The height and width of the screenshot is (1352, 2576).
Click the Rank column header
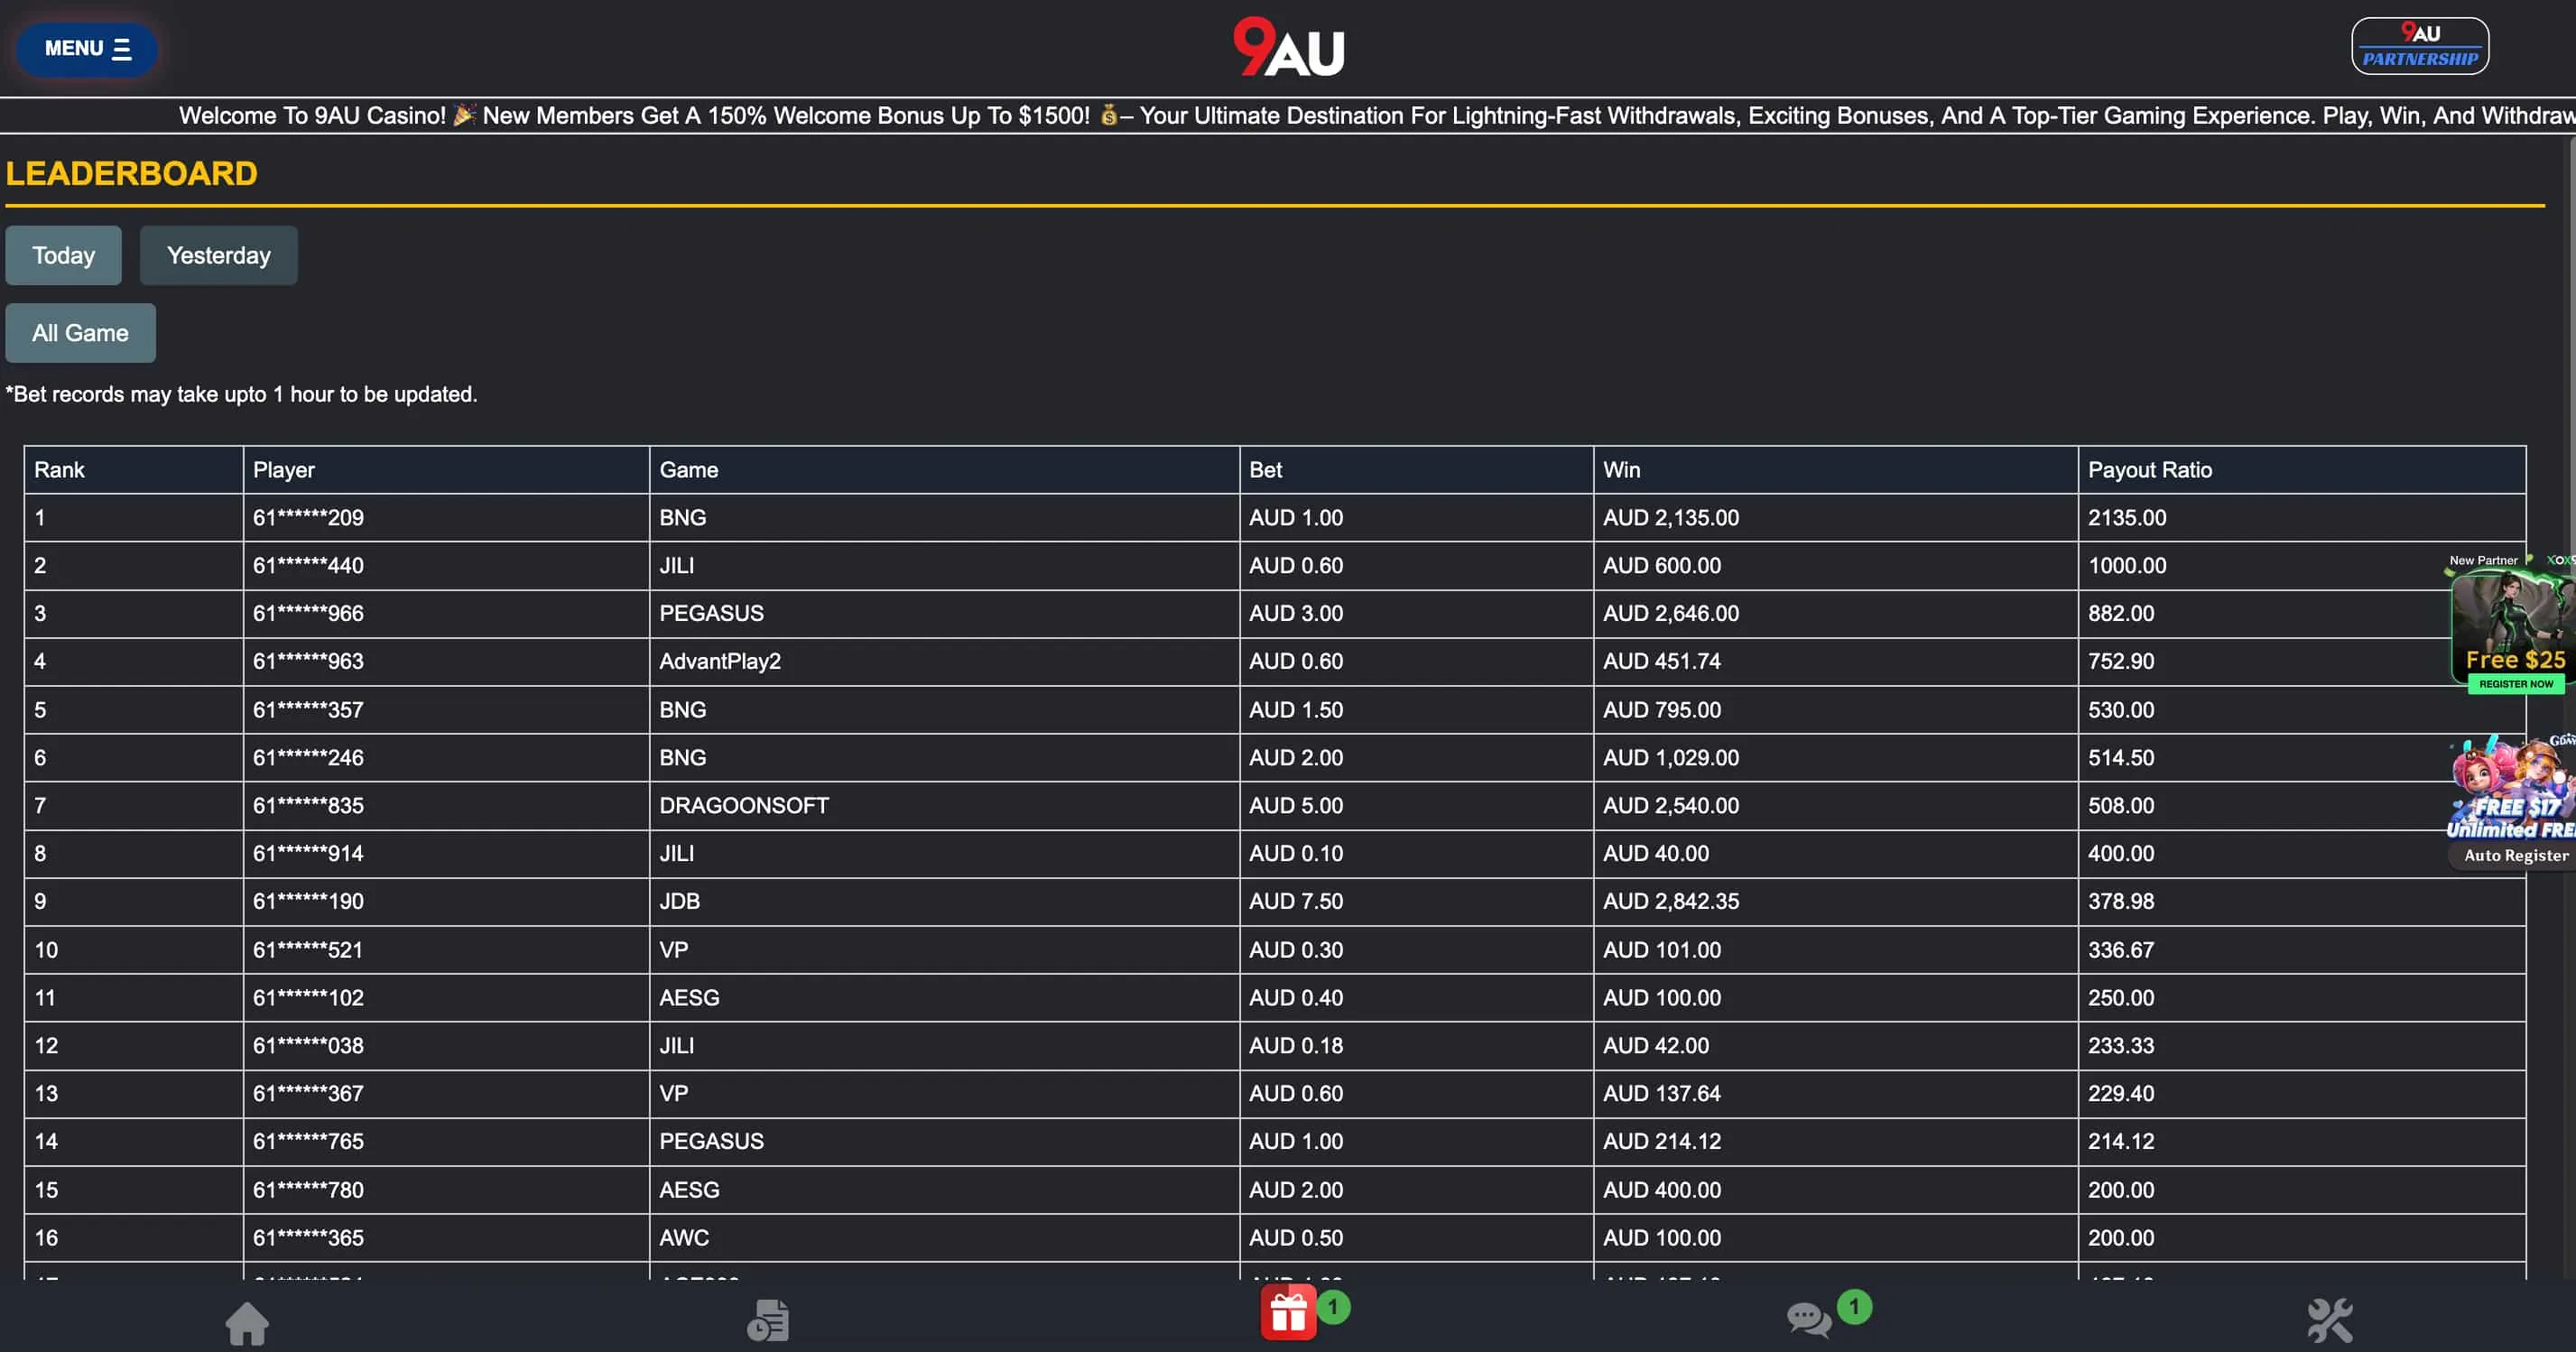coord(134,470)
